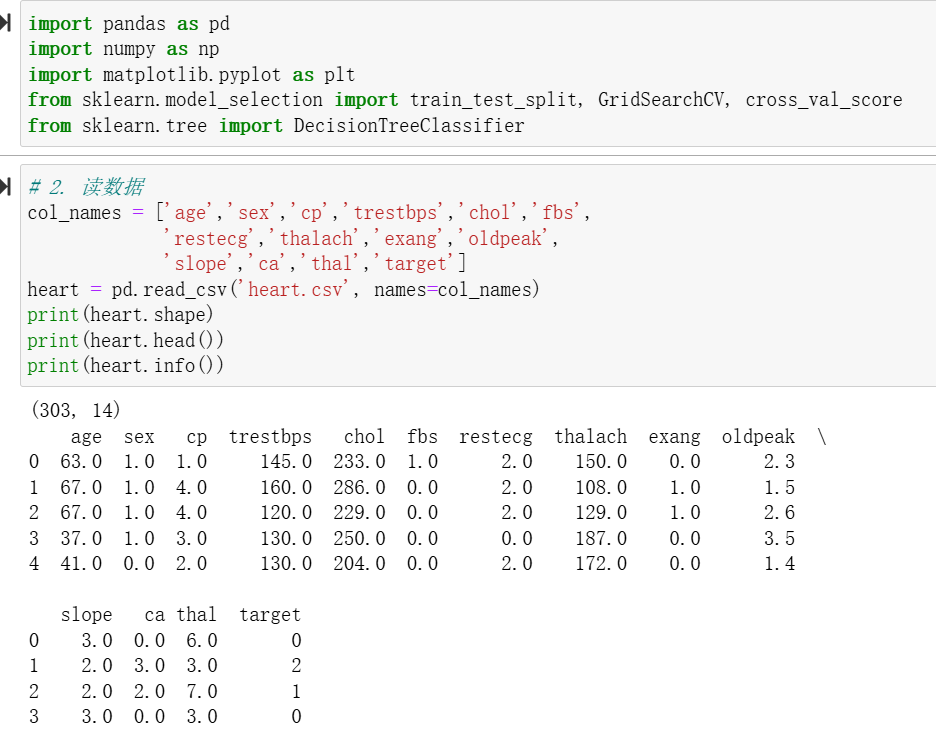Screen dimensions: 936x734
Task: Click the 'age' column header in output
Action: (86, 437)
